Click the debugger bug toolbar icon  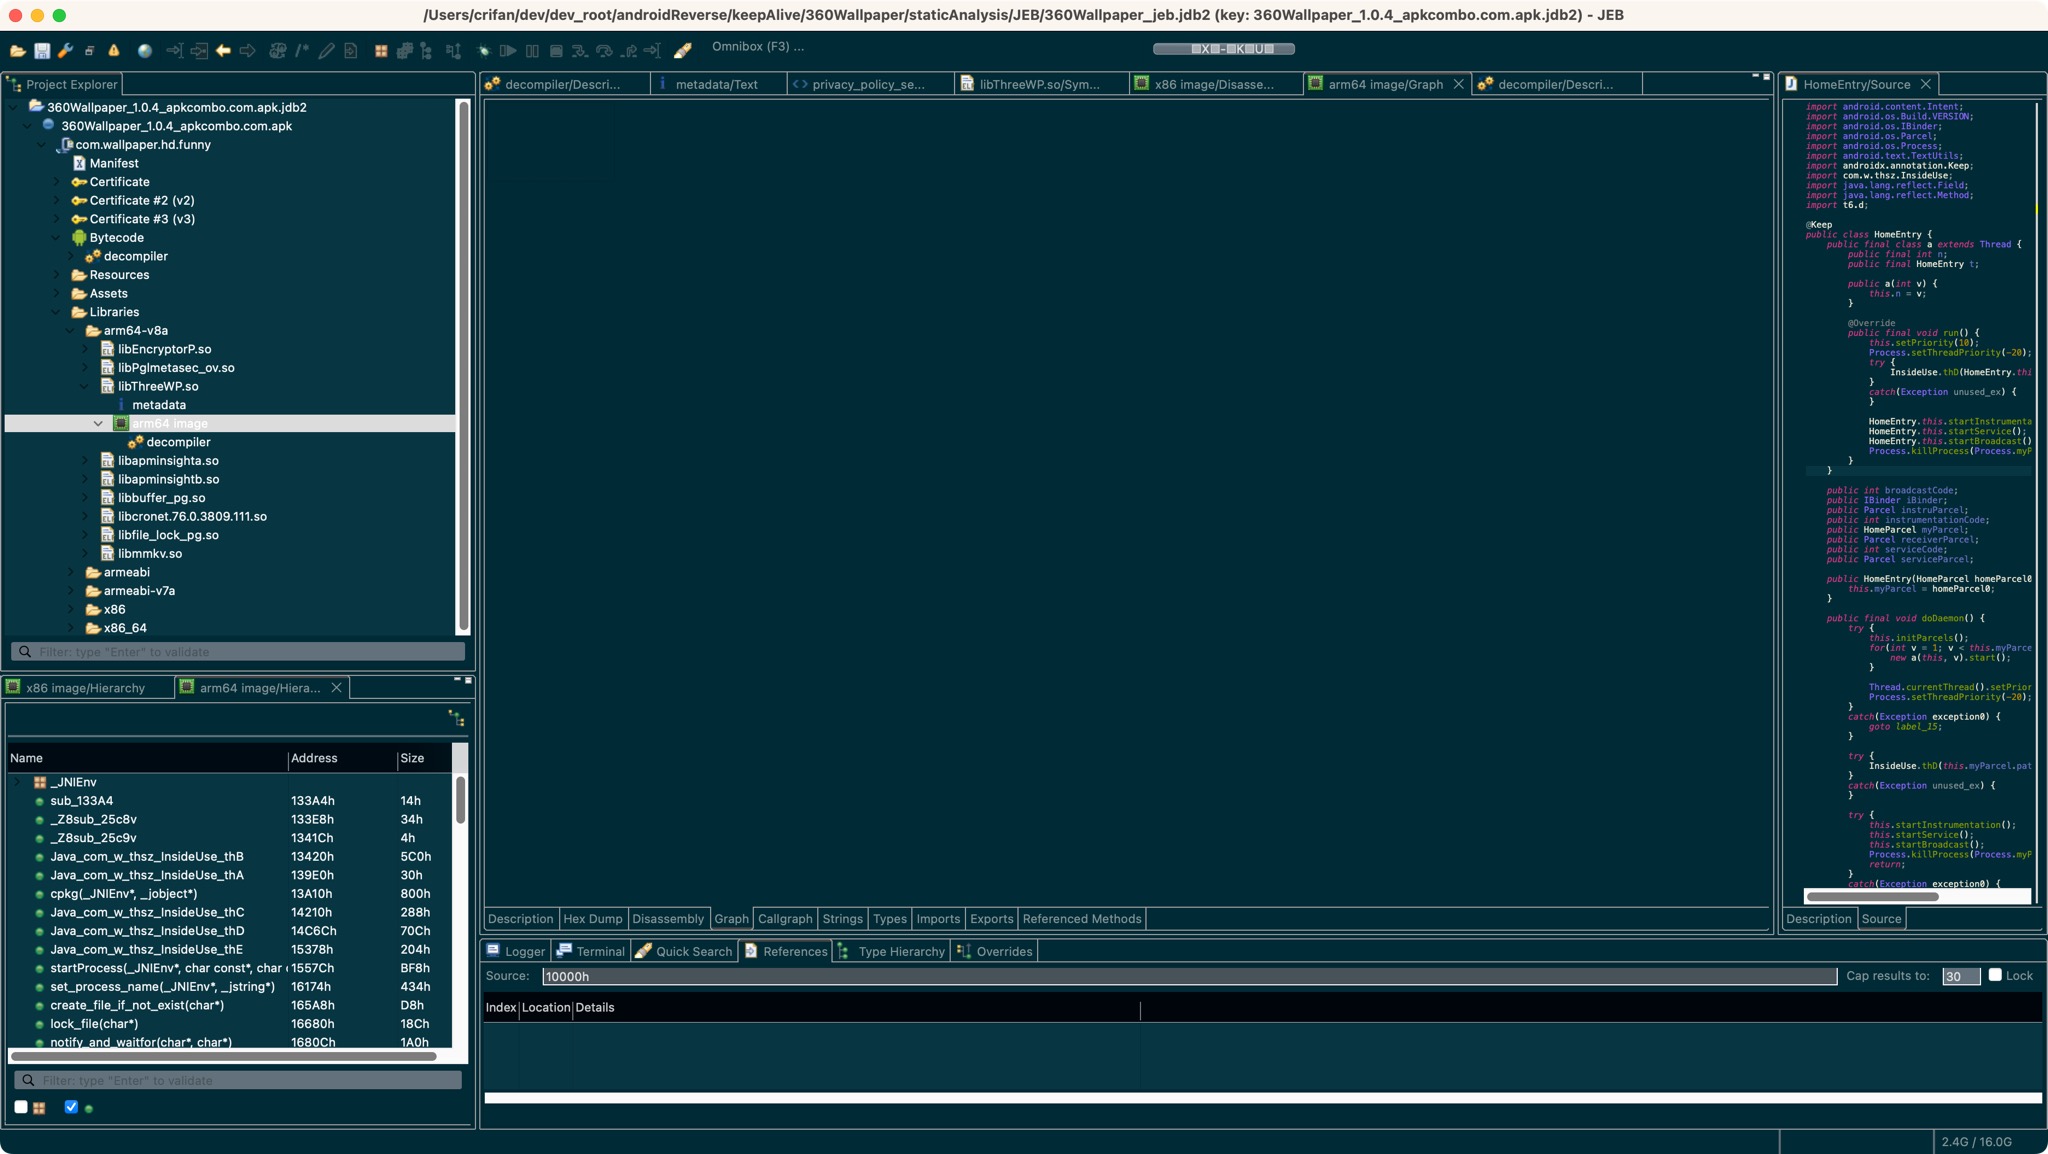point(484,50)
